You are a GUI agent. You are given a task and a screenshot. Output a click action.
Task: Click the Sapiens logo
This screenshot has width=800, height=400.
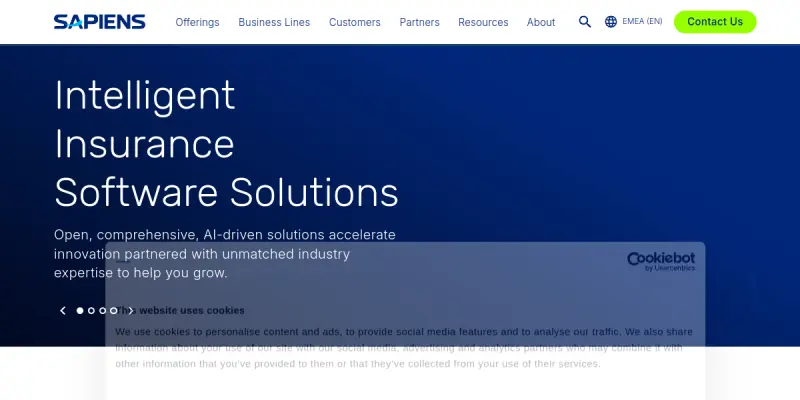(99, 22)
